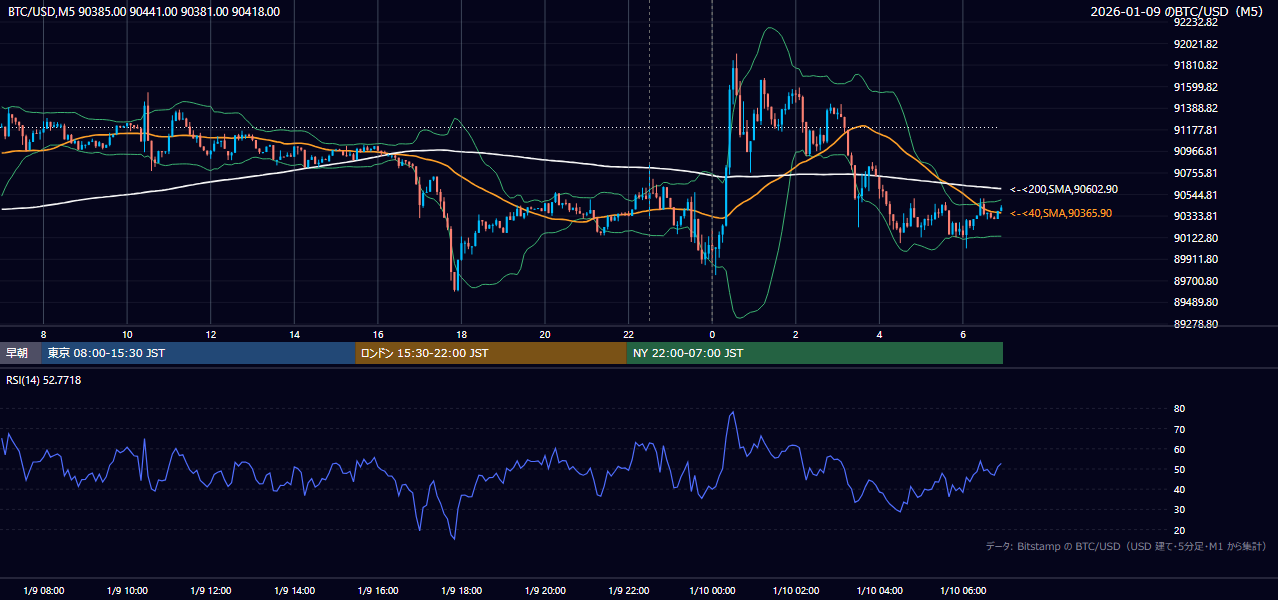Image resolution: width=1278 pixels, height=600 pixels.
Task: Select the RSI level 50 label
Action: coord(1180,469)
